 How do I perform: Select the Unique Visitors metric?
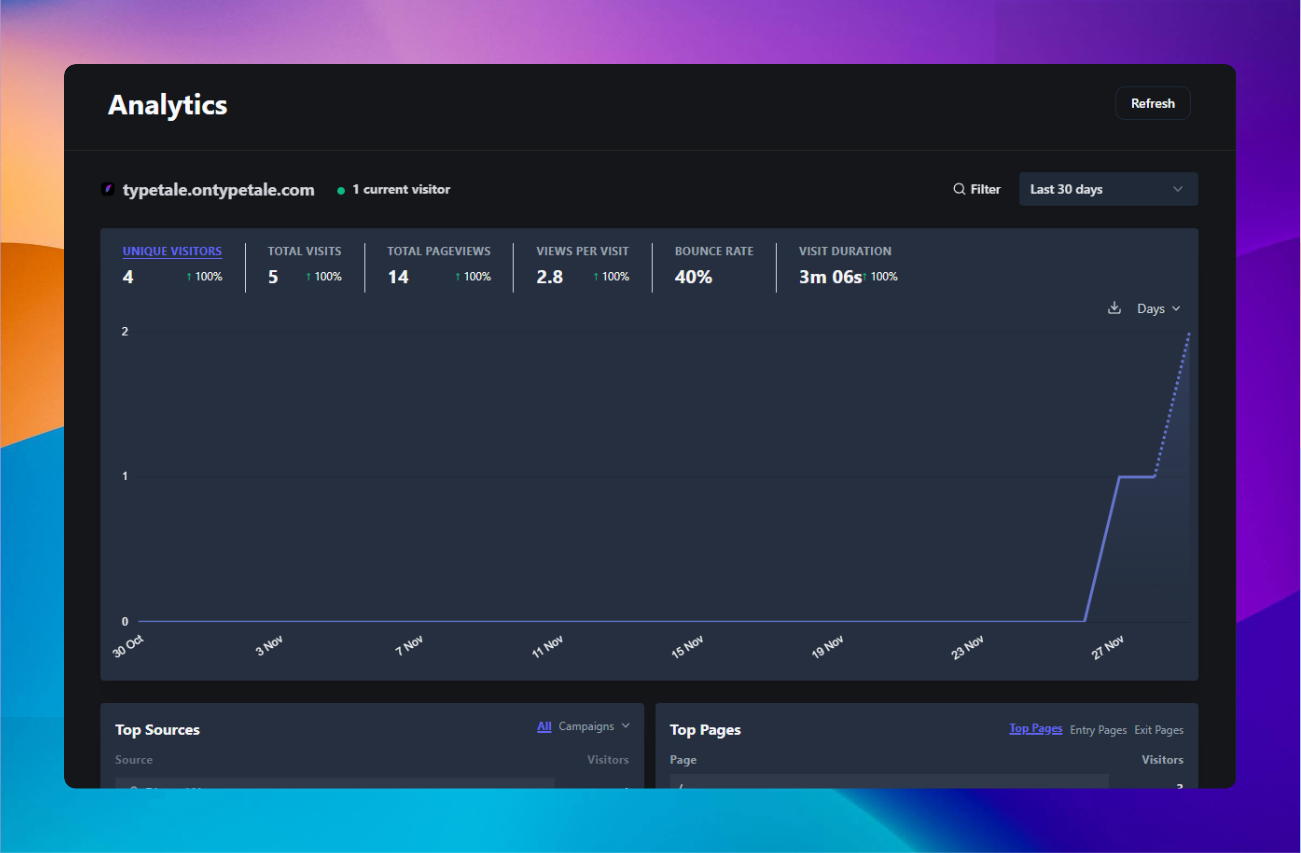pyautogui.click(x=172, y=251)
